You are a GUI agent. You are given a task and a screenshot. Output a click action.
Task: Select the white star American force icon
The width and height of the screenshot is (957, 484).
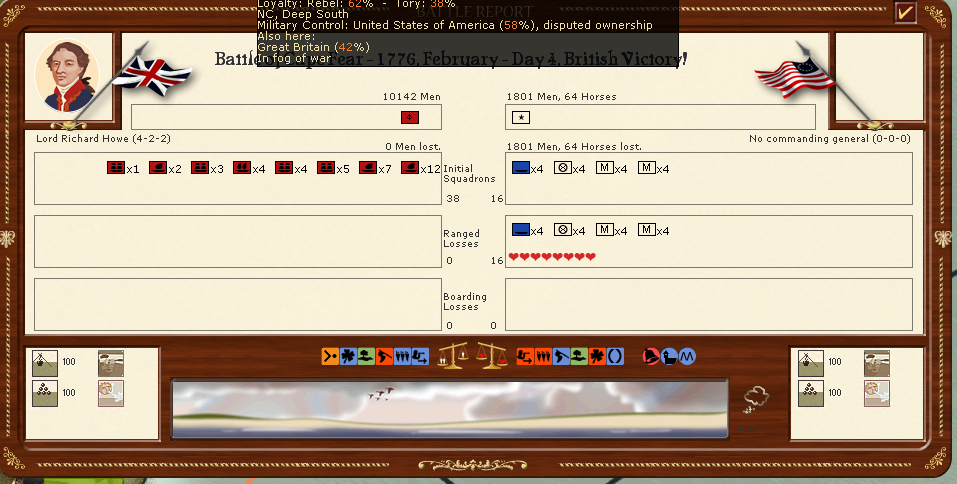(521, 118)
